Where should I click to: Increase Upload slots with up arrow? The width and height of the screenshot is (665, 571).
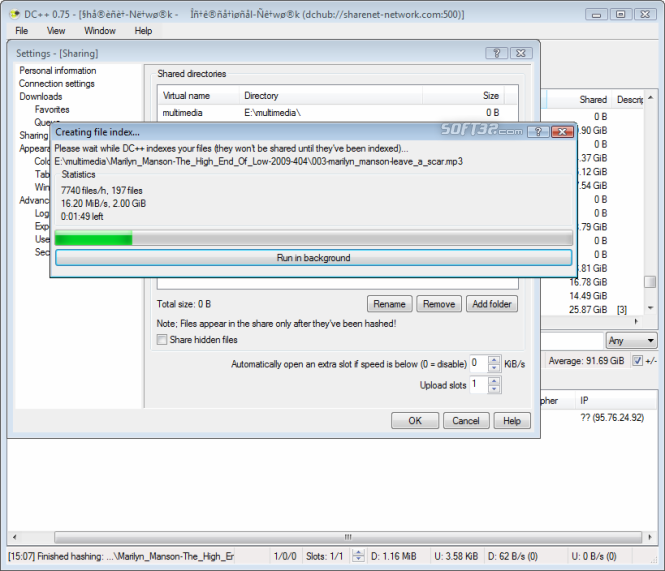494,381
